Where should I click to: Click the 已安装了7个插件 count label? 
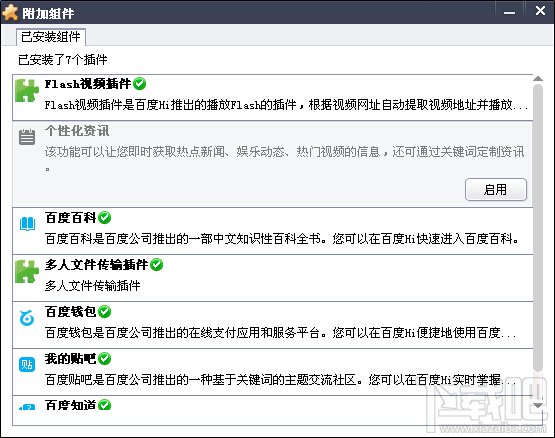click(63, 59)
